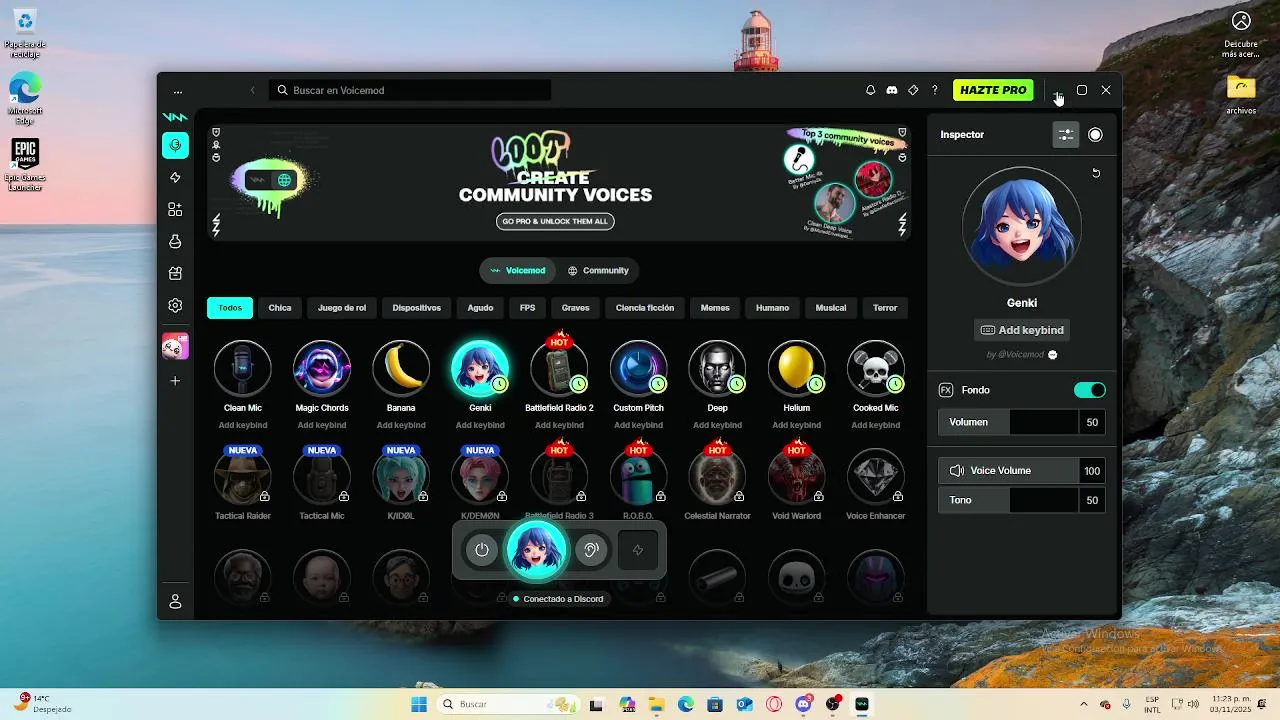Open Voicemod settings gear in sidebar
This screenshot has width=1280, height=720.
[x=175, y=305]
